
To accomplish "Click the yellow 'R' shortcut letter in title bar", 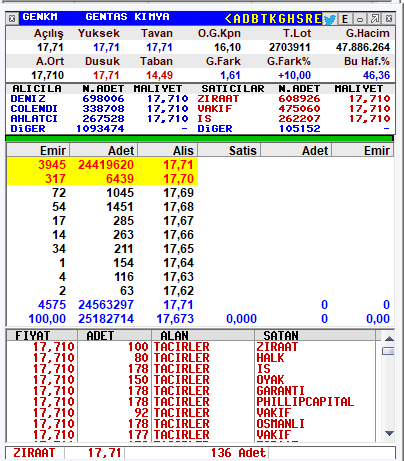I will 308,19.
